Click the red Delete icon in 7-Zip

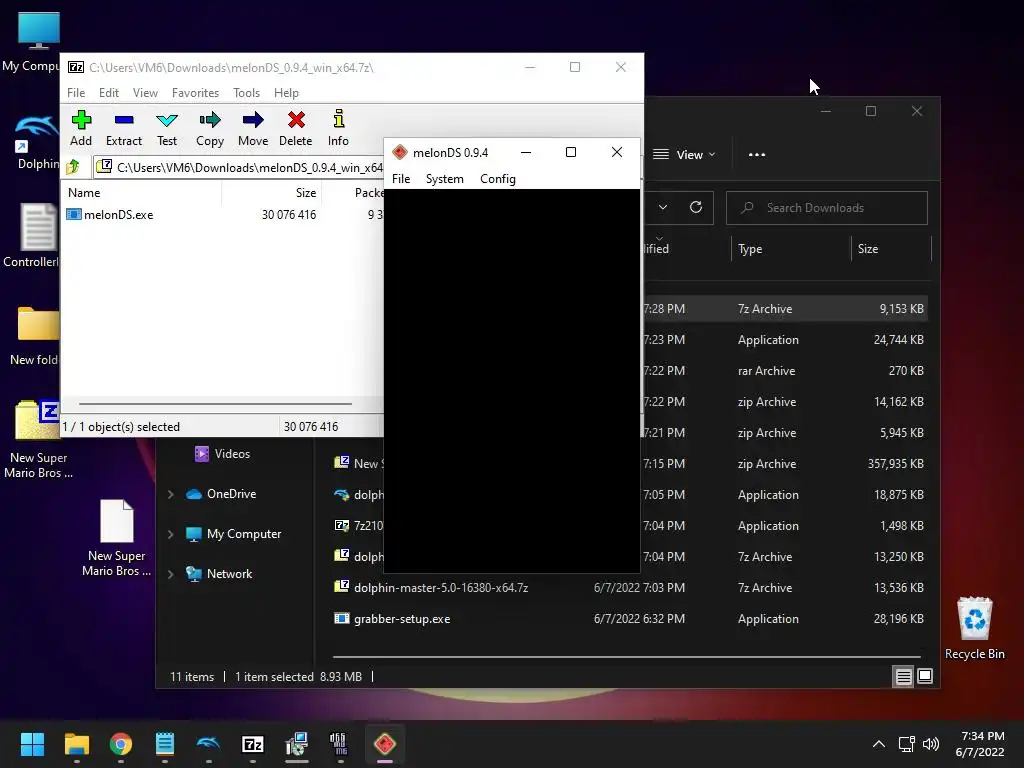pyautogui.click(x=295, y=129)
